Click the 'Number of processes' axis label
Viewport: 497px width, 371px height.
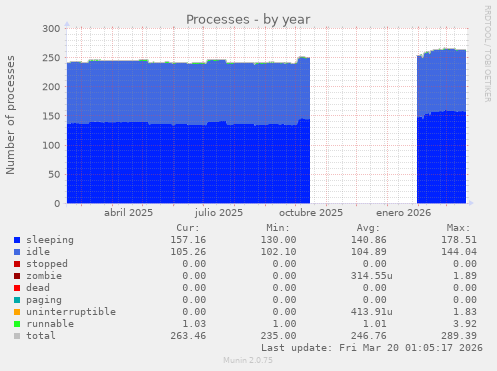tap(10, 115)
